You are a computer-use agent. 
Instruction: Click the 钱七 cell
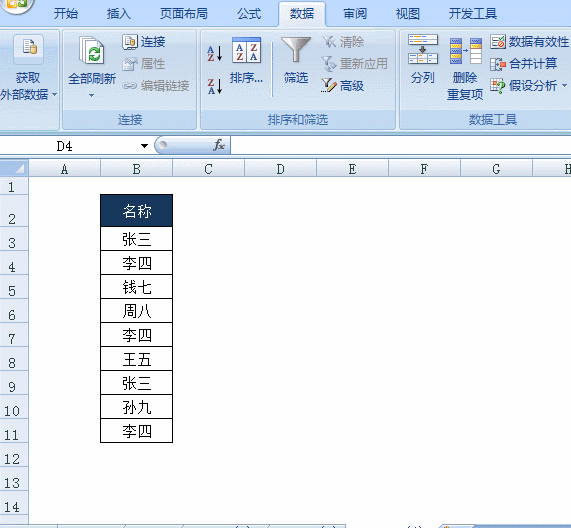coord(137,287)
